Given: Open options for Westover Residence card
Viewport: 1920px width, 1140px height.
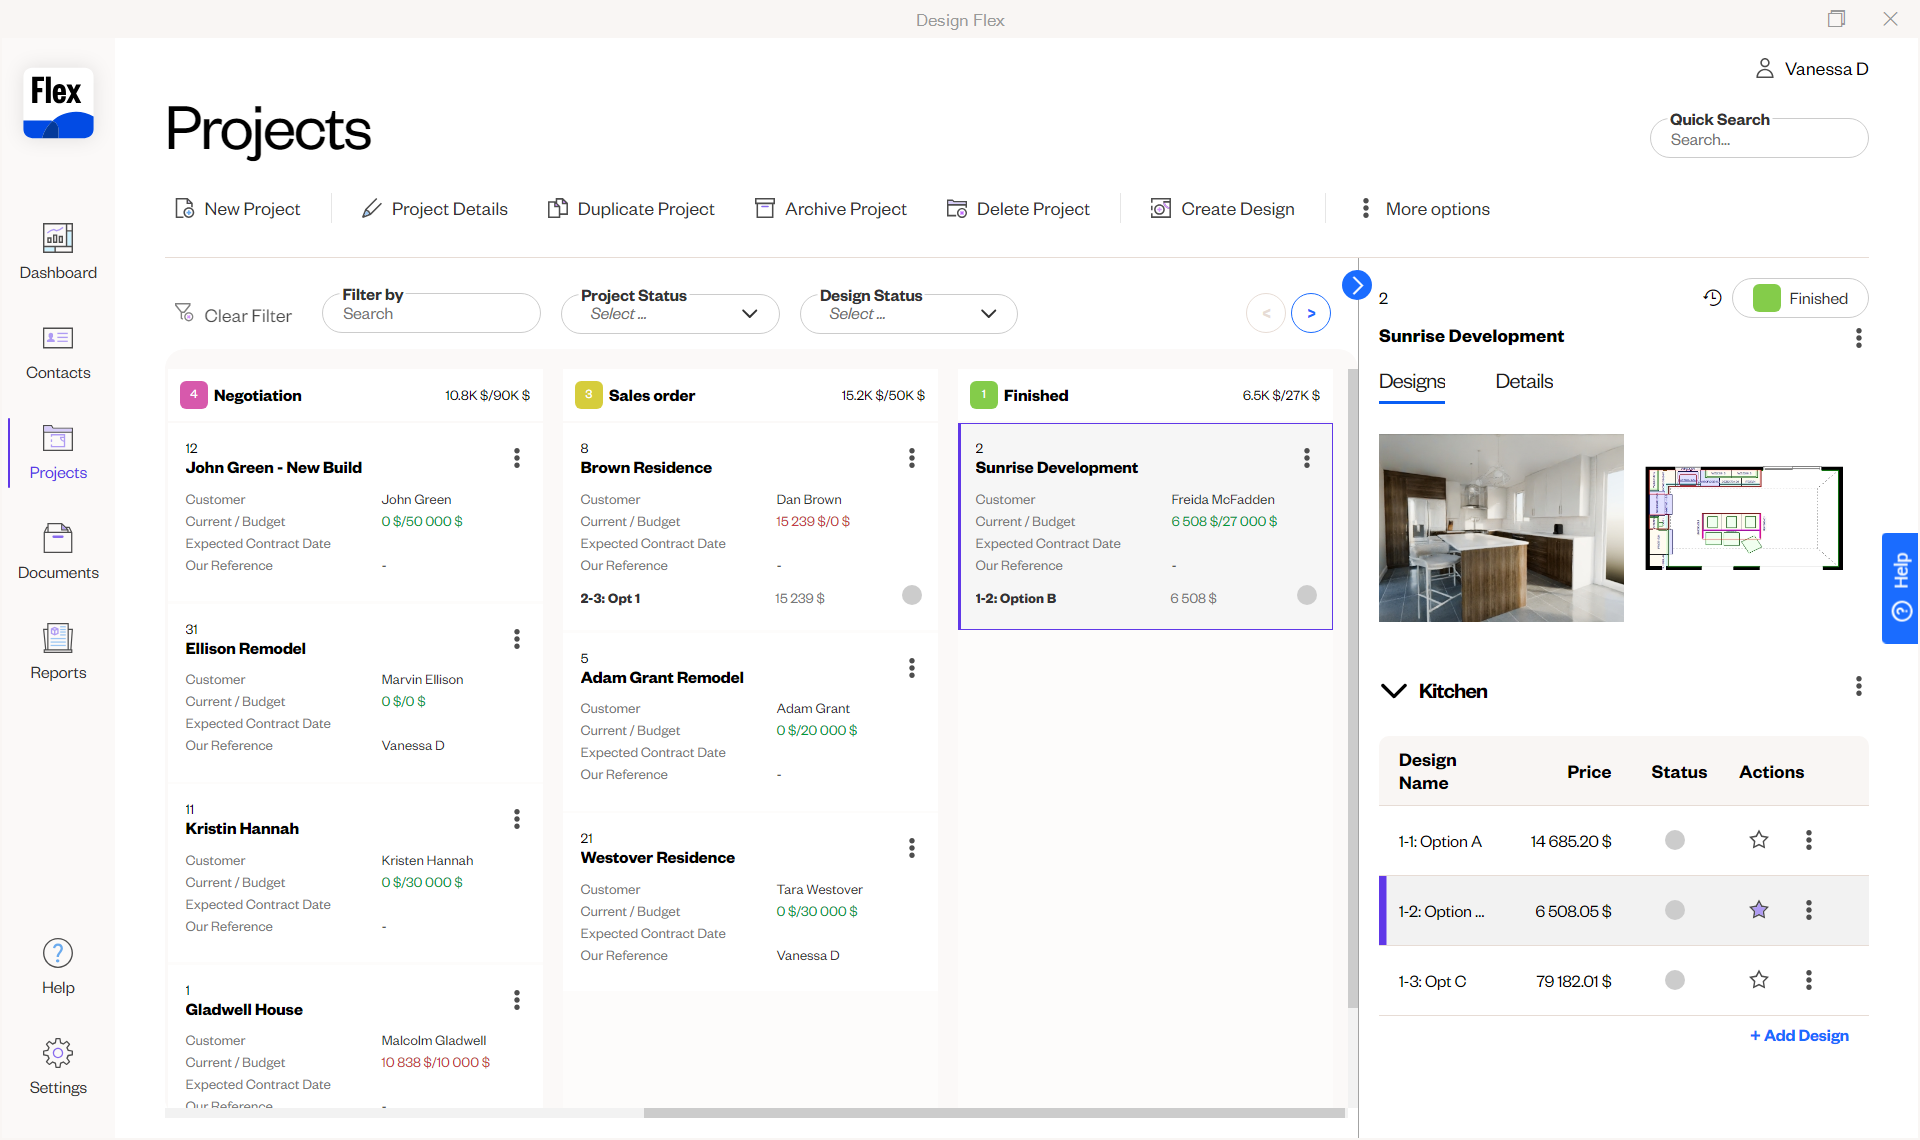Looking at the screenshot, I should tap(912, 848).
